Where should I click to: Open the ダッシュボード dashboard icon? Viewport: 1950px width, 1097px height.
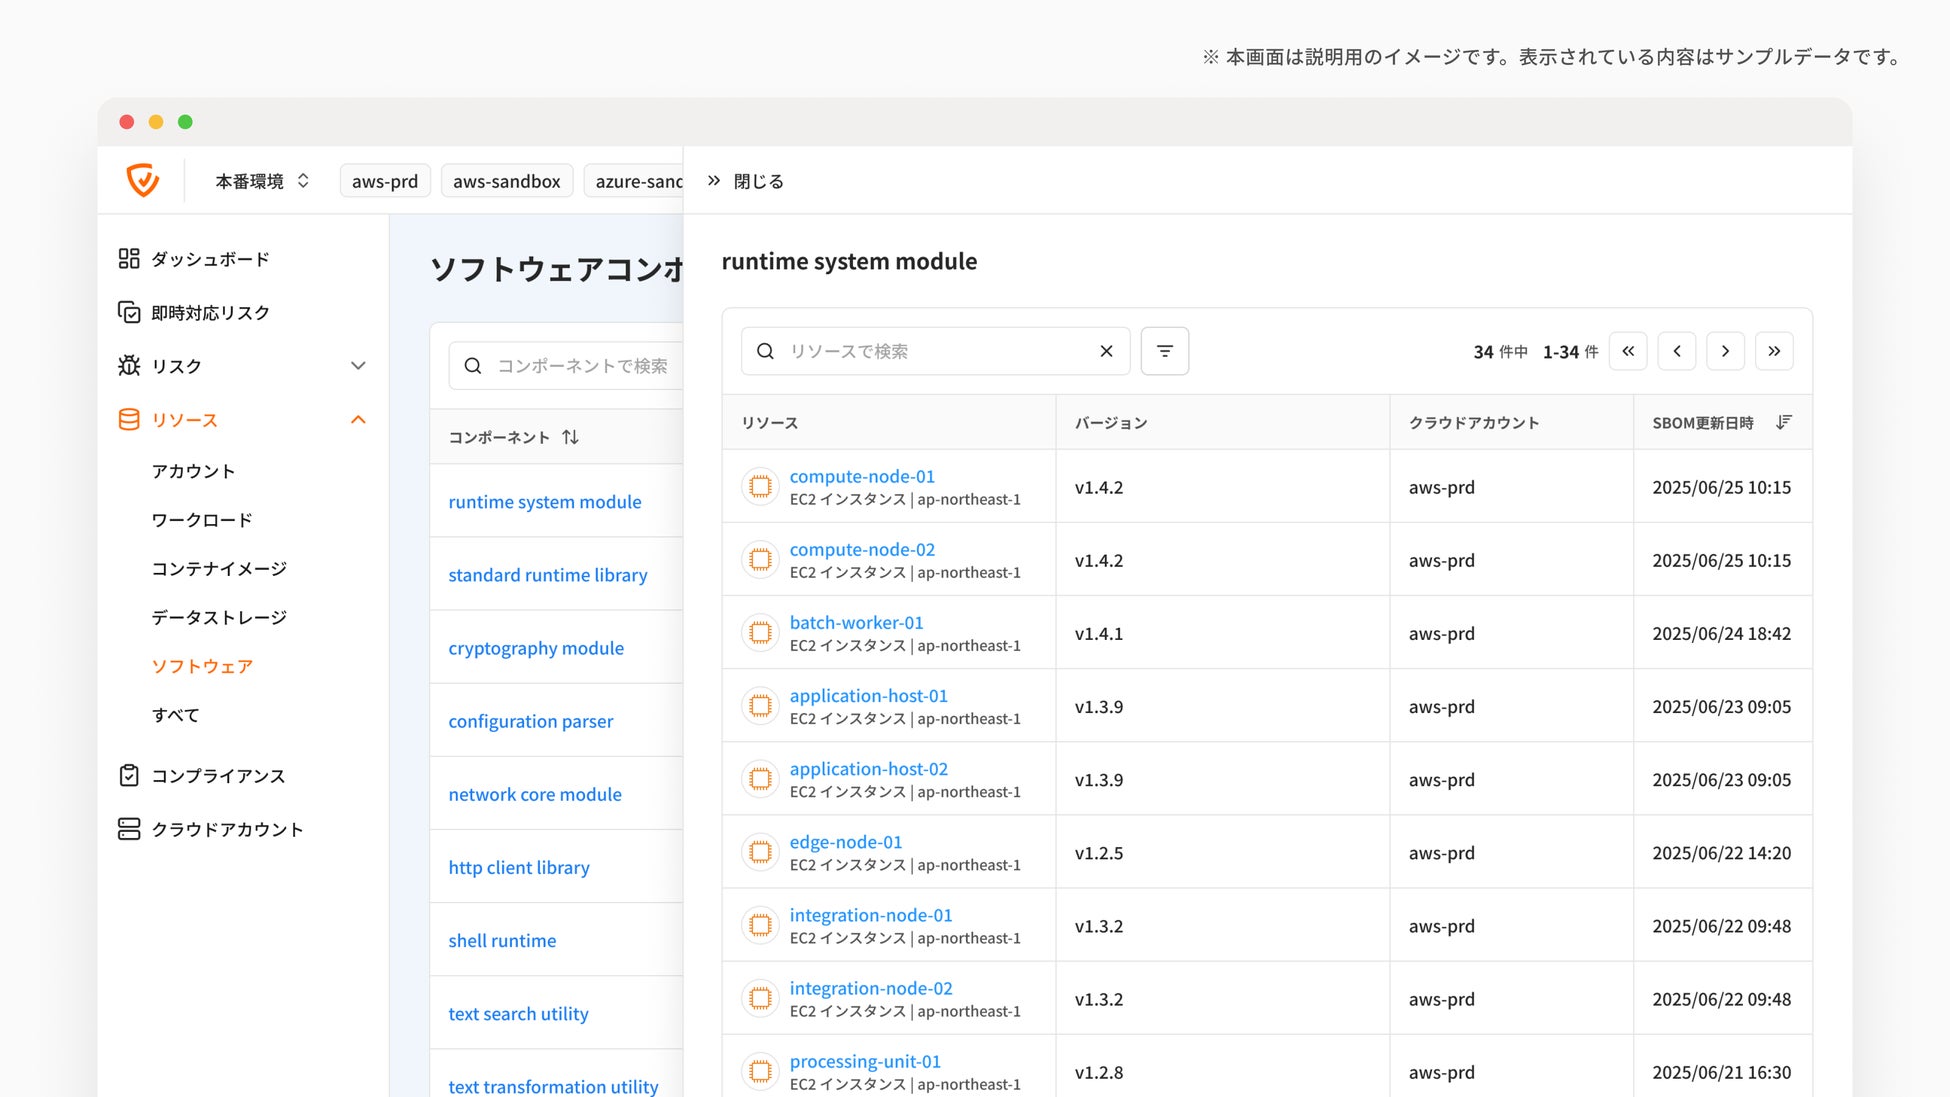point(129,259)
